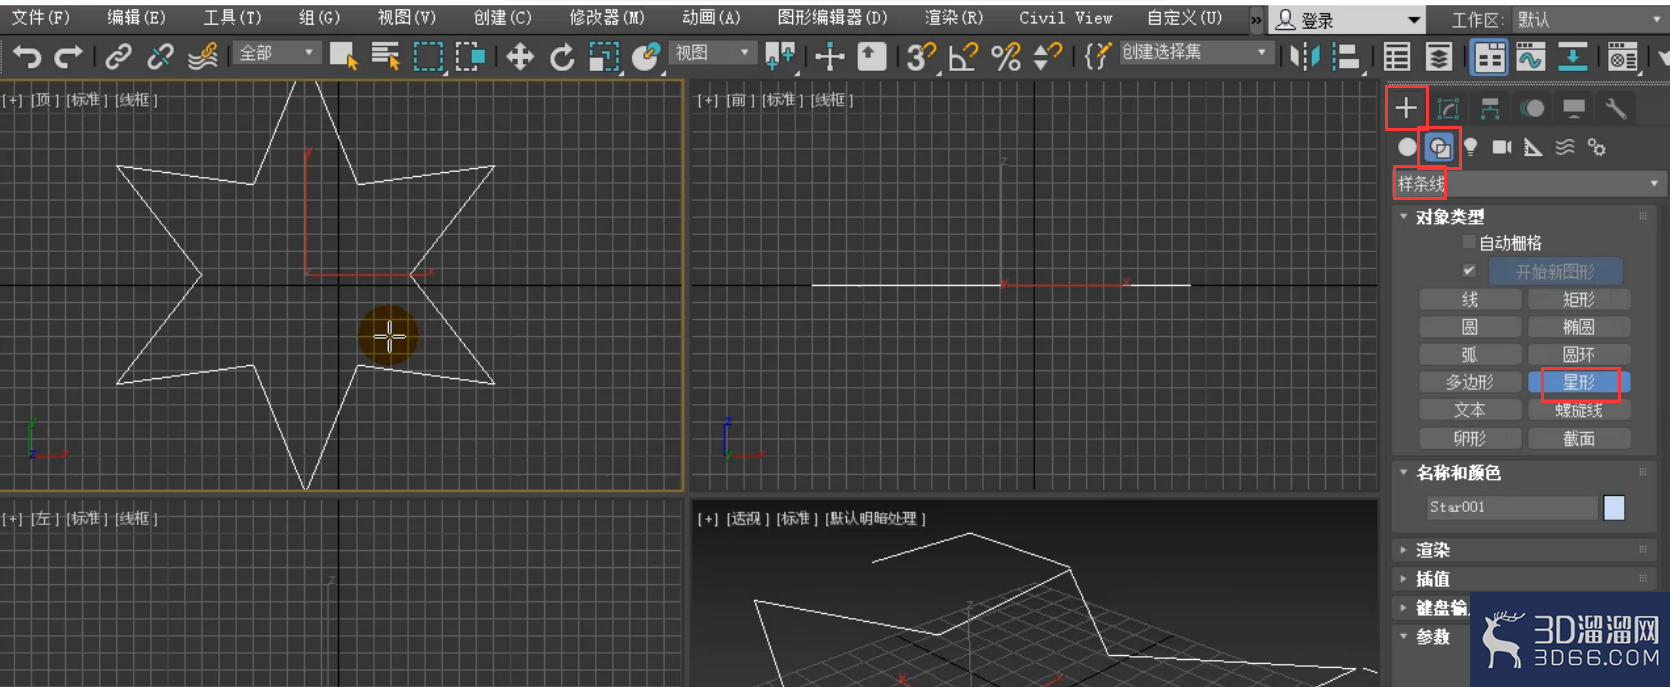Click the 矩形 rectangle shape button

coord(1579,299)
